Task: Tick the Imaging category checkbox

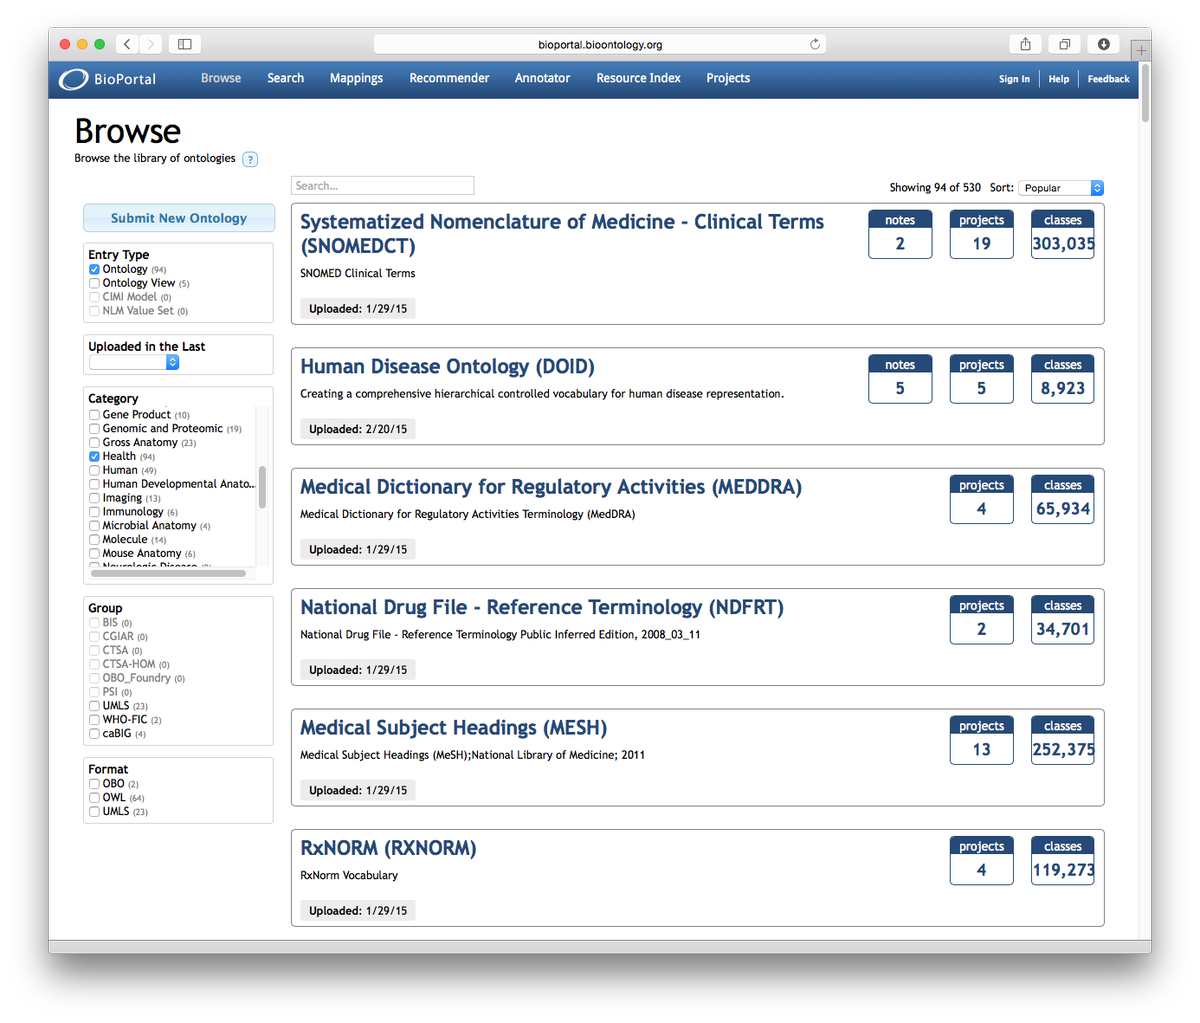Action: [94, 499]
